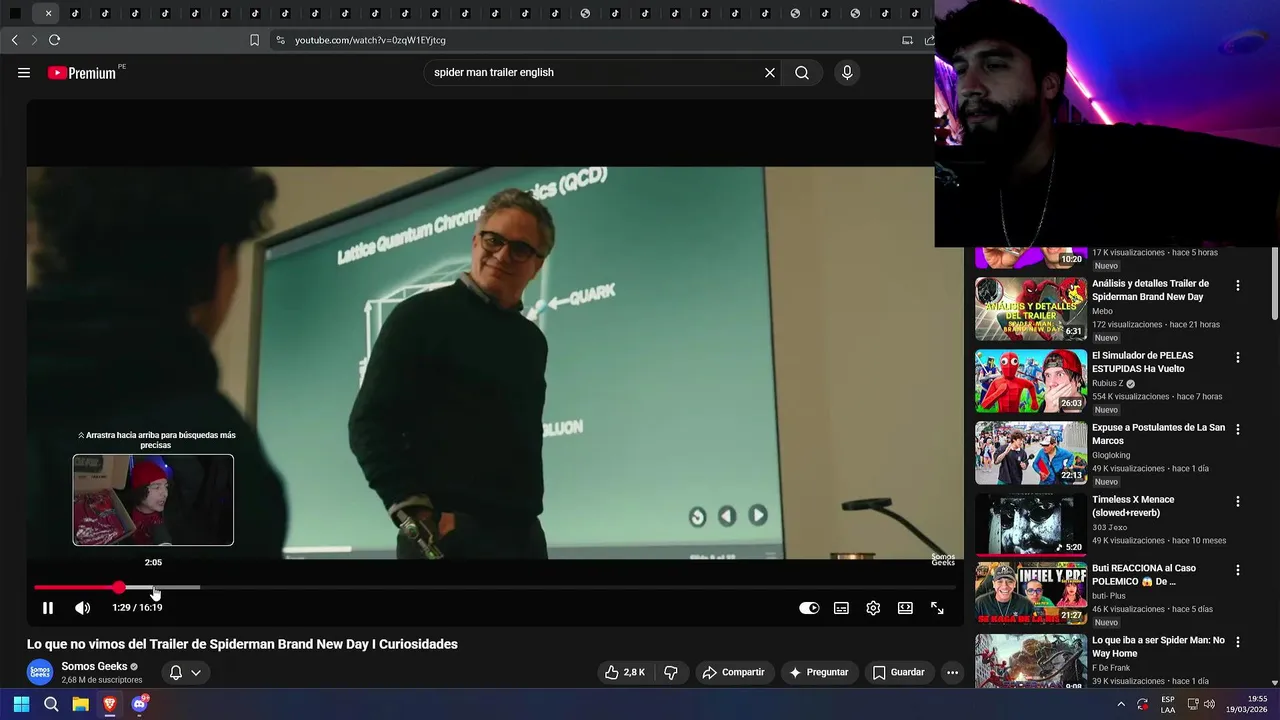Viewport: 1280px width, 720px height.
Task: Open site settings icon beside the URL
Action: click(x=280, y=40)
